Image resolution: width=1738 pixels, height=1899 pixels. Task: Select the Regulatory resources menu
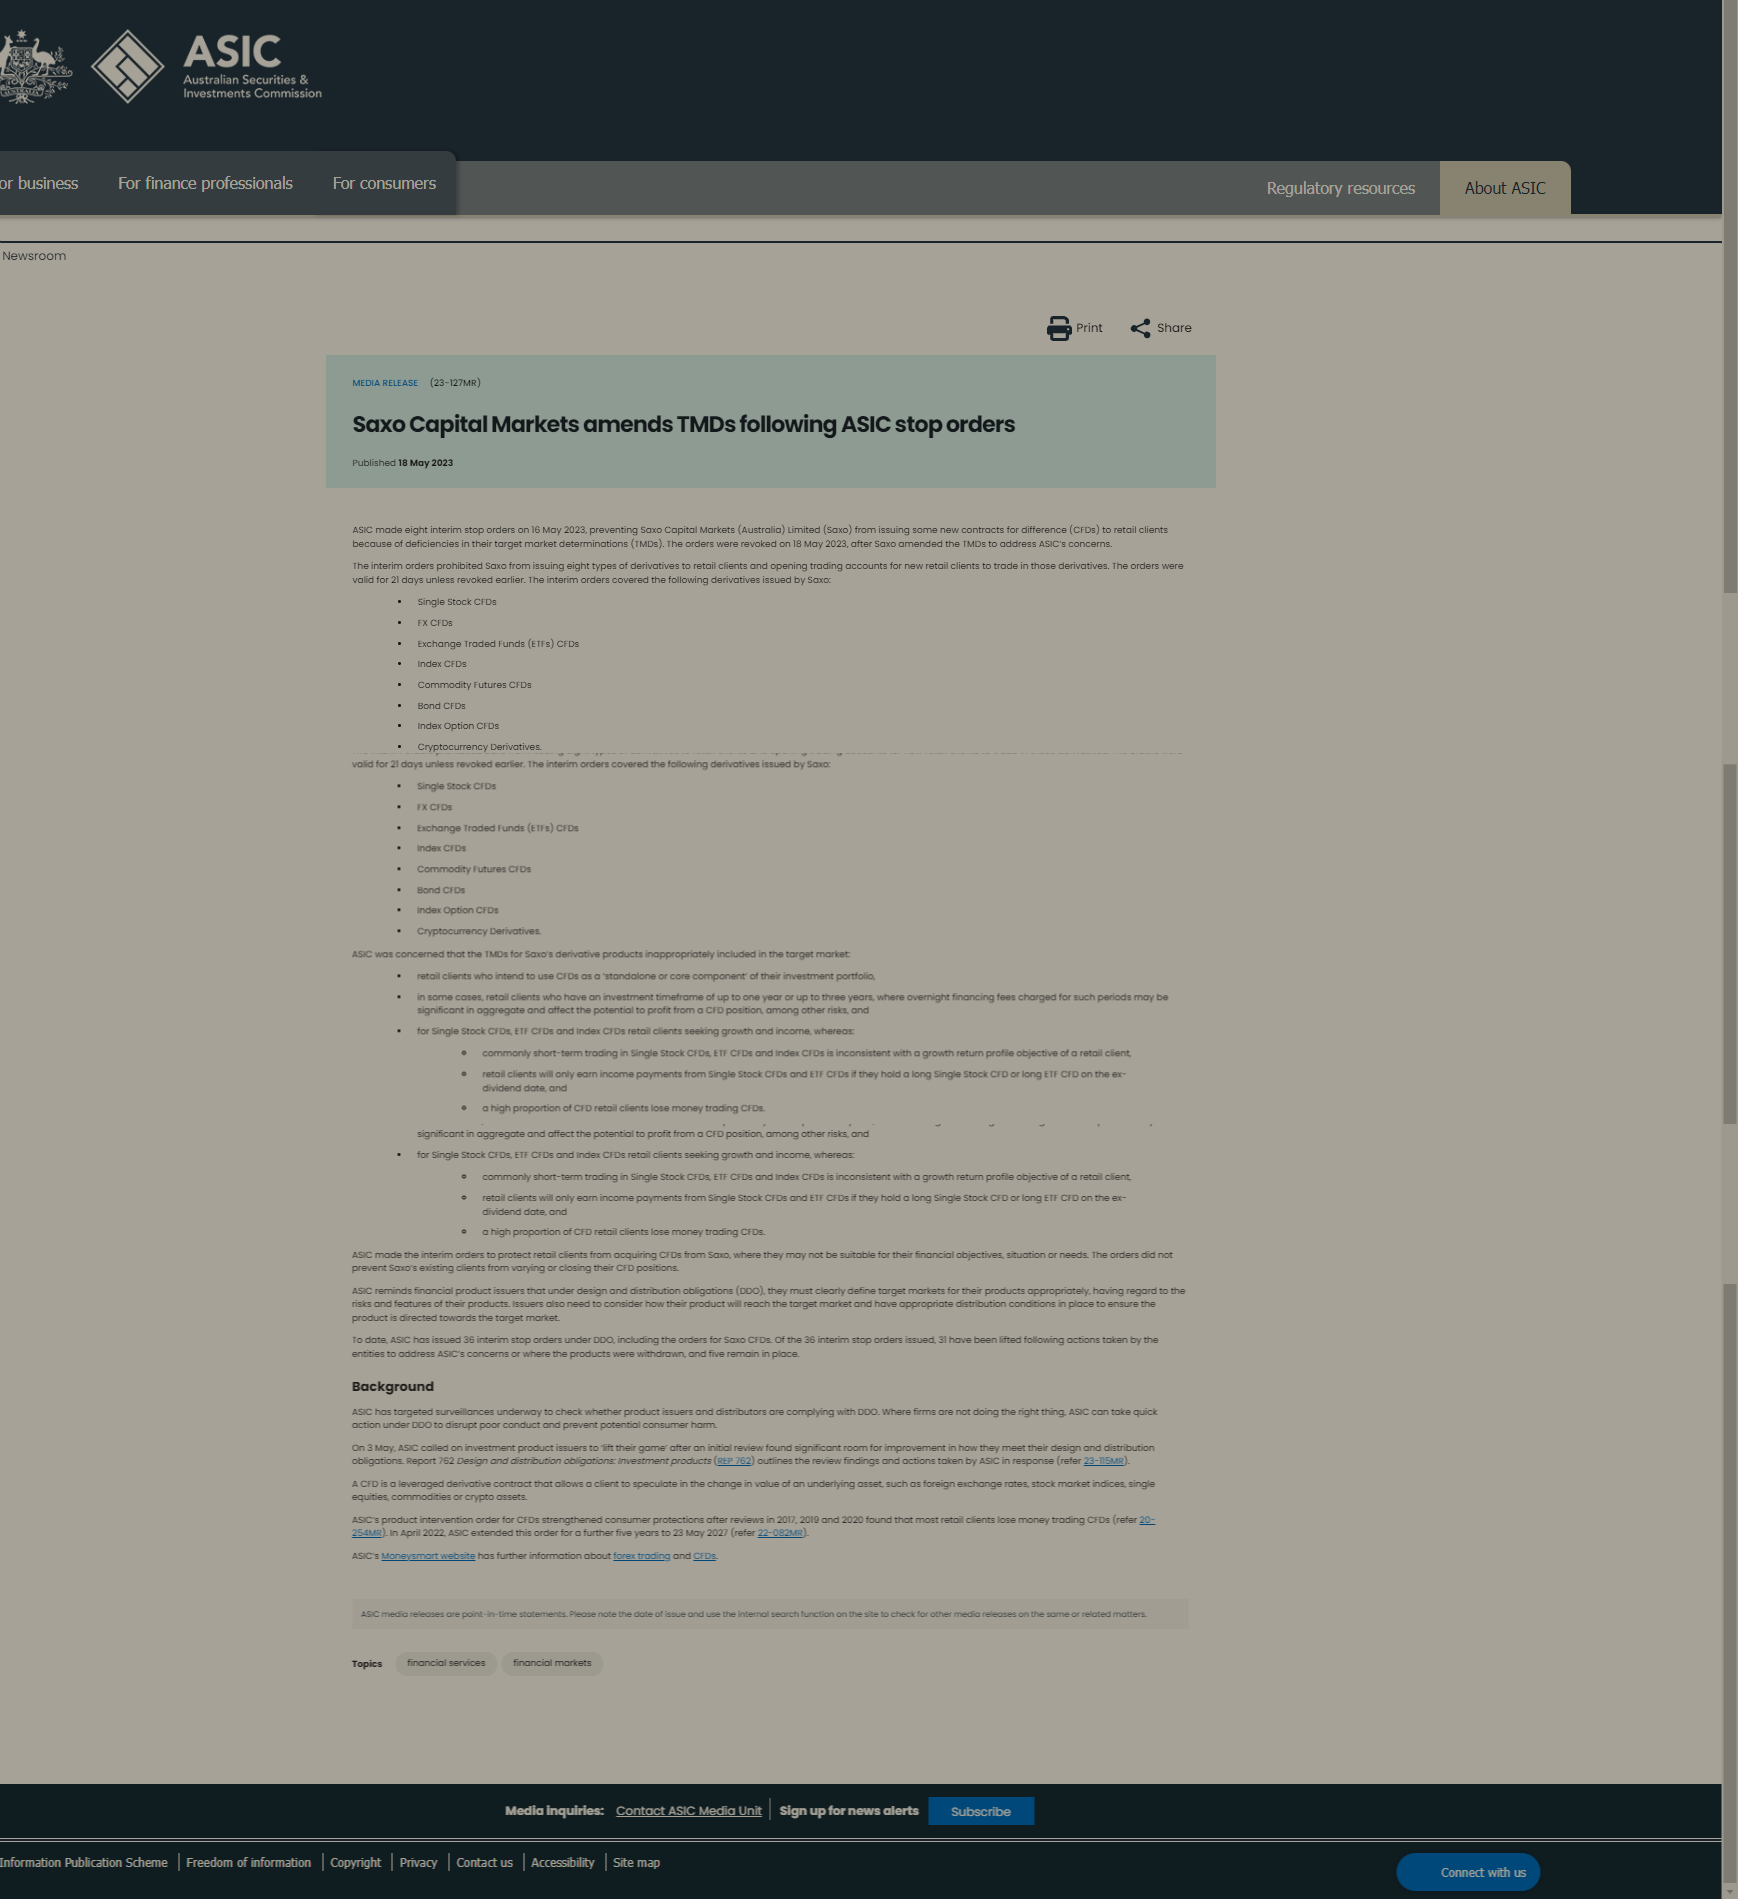pyautogui.click(x=1340, y=188)
